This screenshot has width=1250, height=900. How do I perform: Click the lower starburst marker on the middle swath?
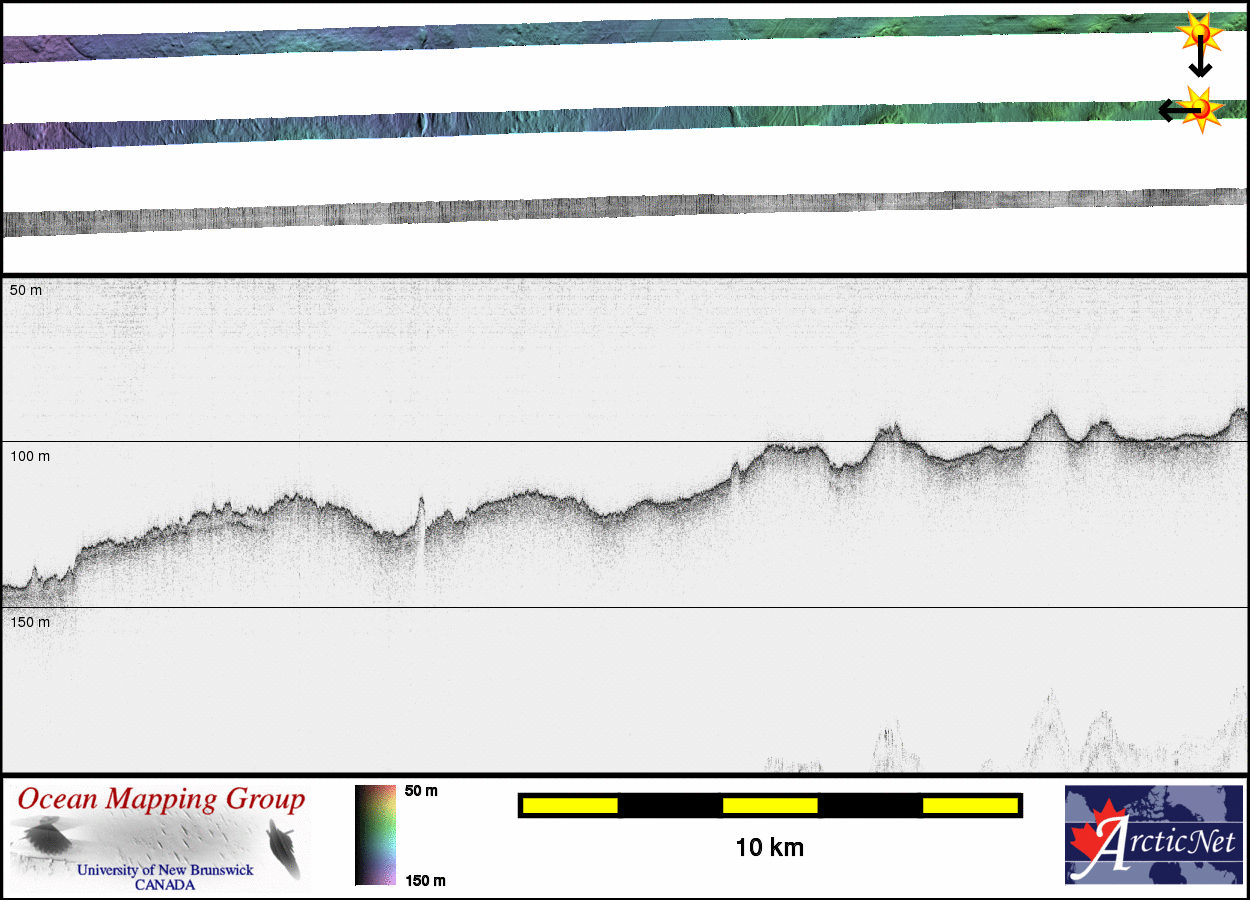pos(1200,107)
